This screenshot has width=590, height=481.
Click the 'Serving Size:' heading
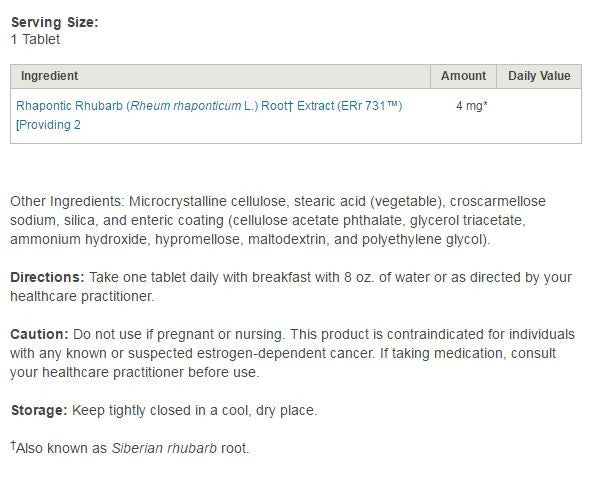(55, 22)
